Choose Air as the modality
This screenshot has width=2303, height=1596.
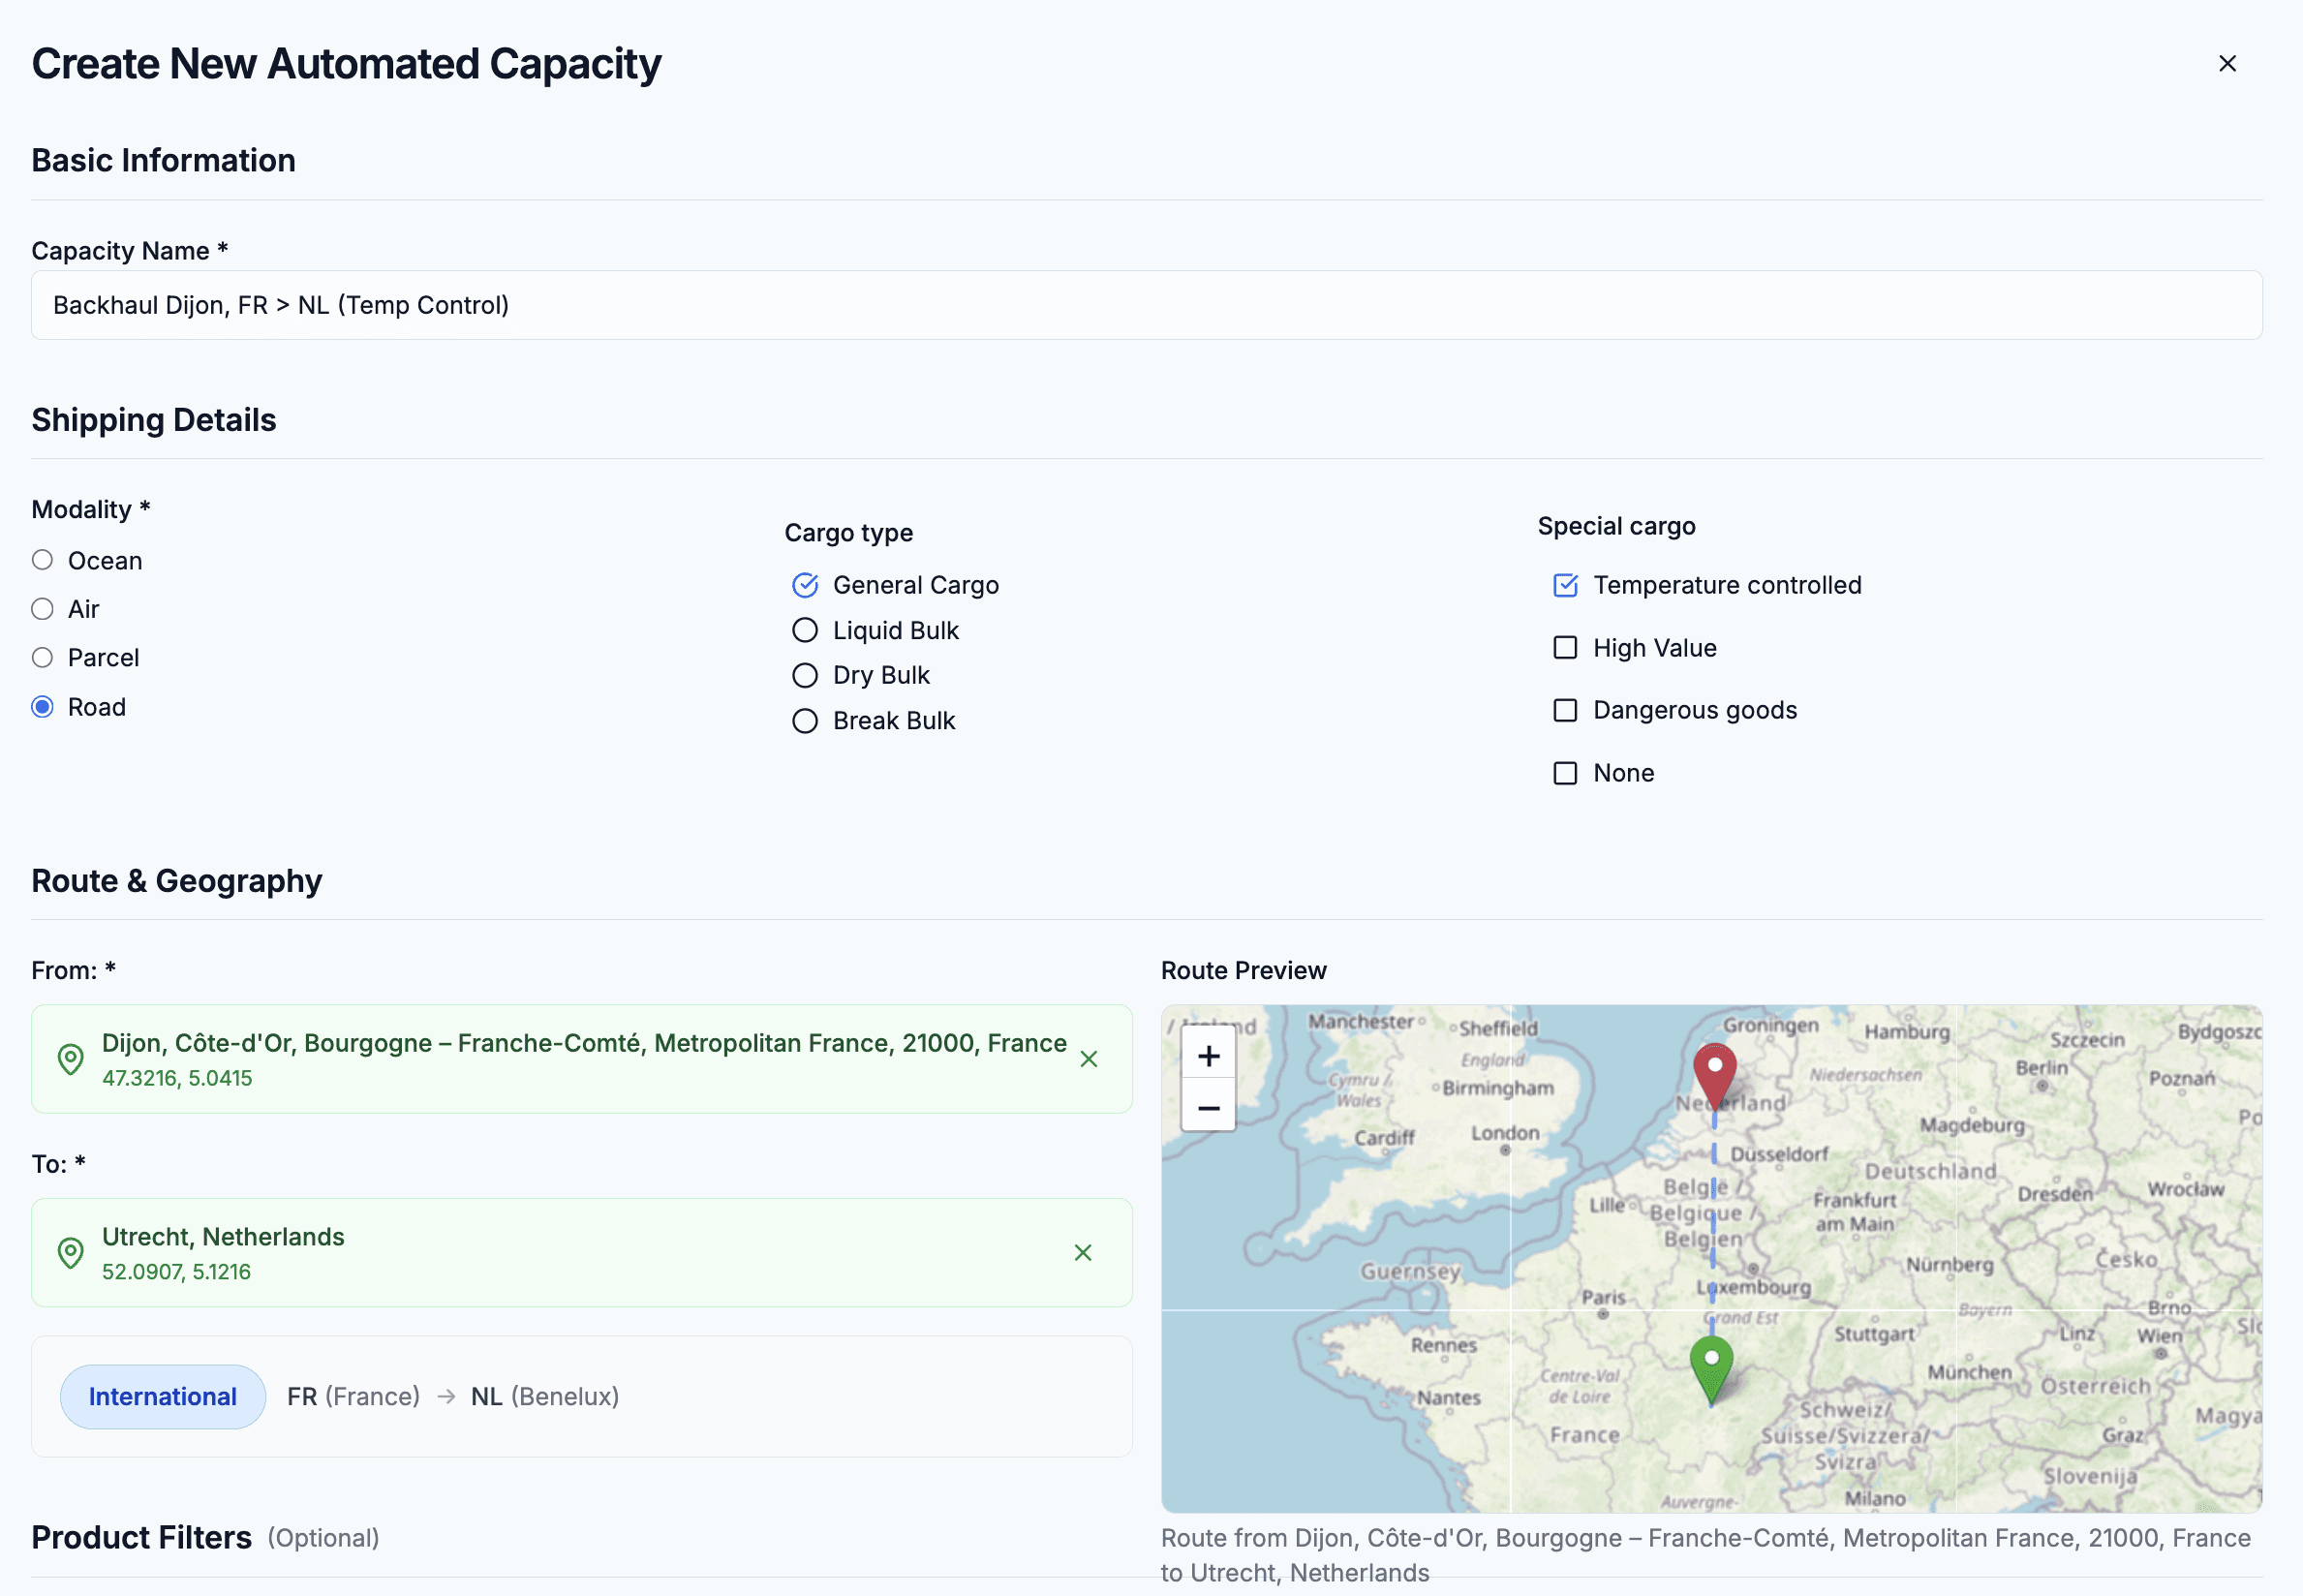[42, 609]
